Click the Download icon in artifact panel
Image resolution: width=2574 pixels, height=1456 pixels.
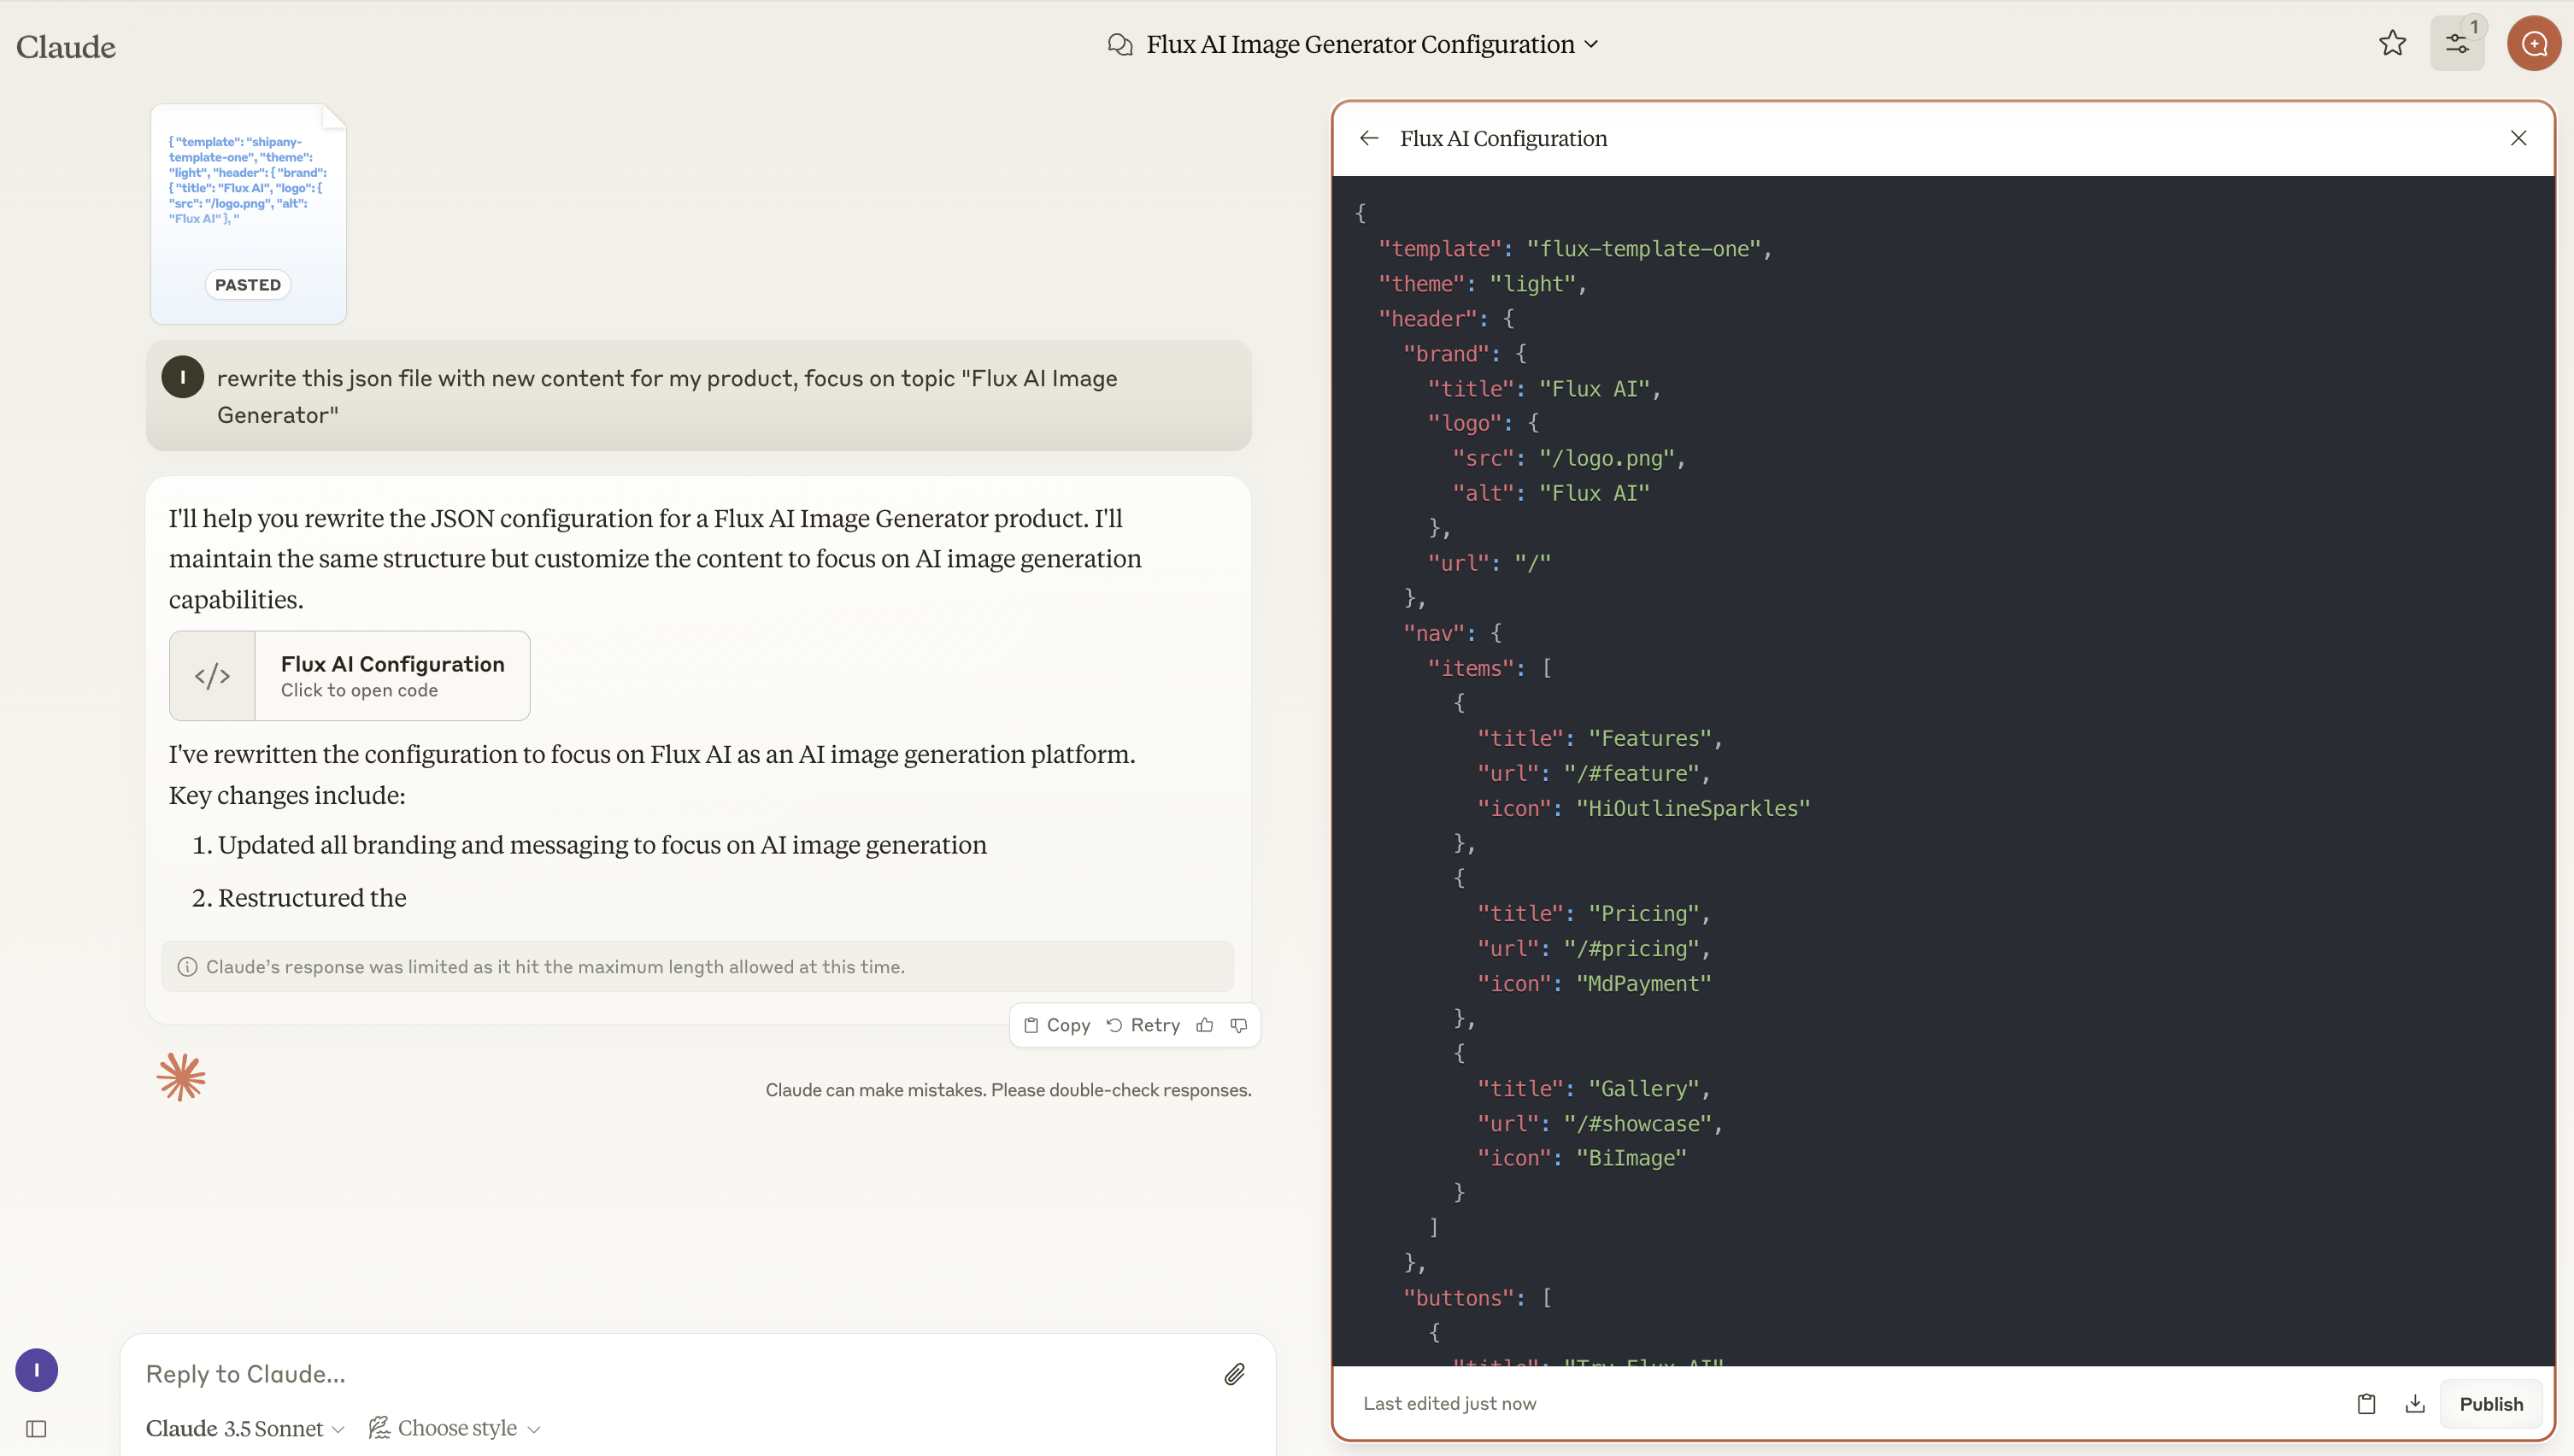tap(2415, 1403)
